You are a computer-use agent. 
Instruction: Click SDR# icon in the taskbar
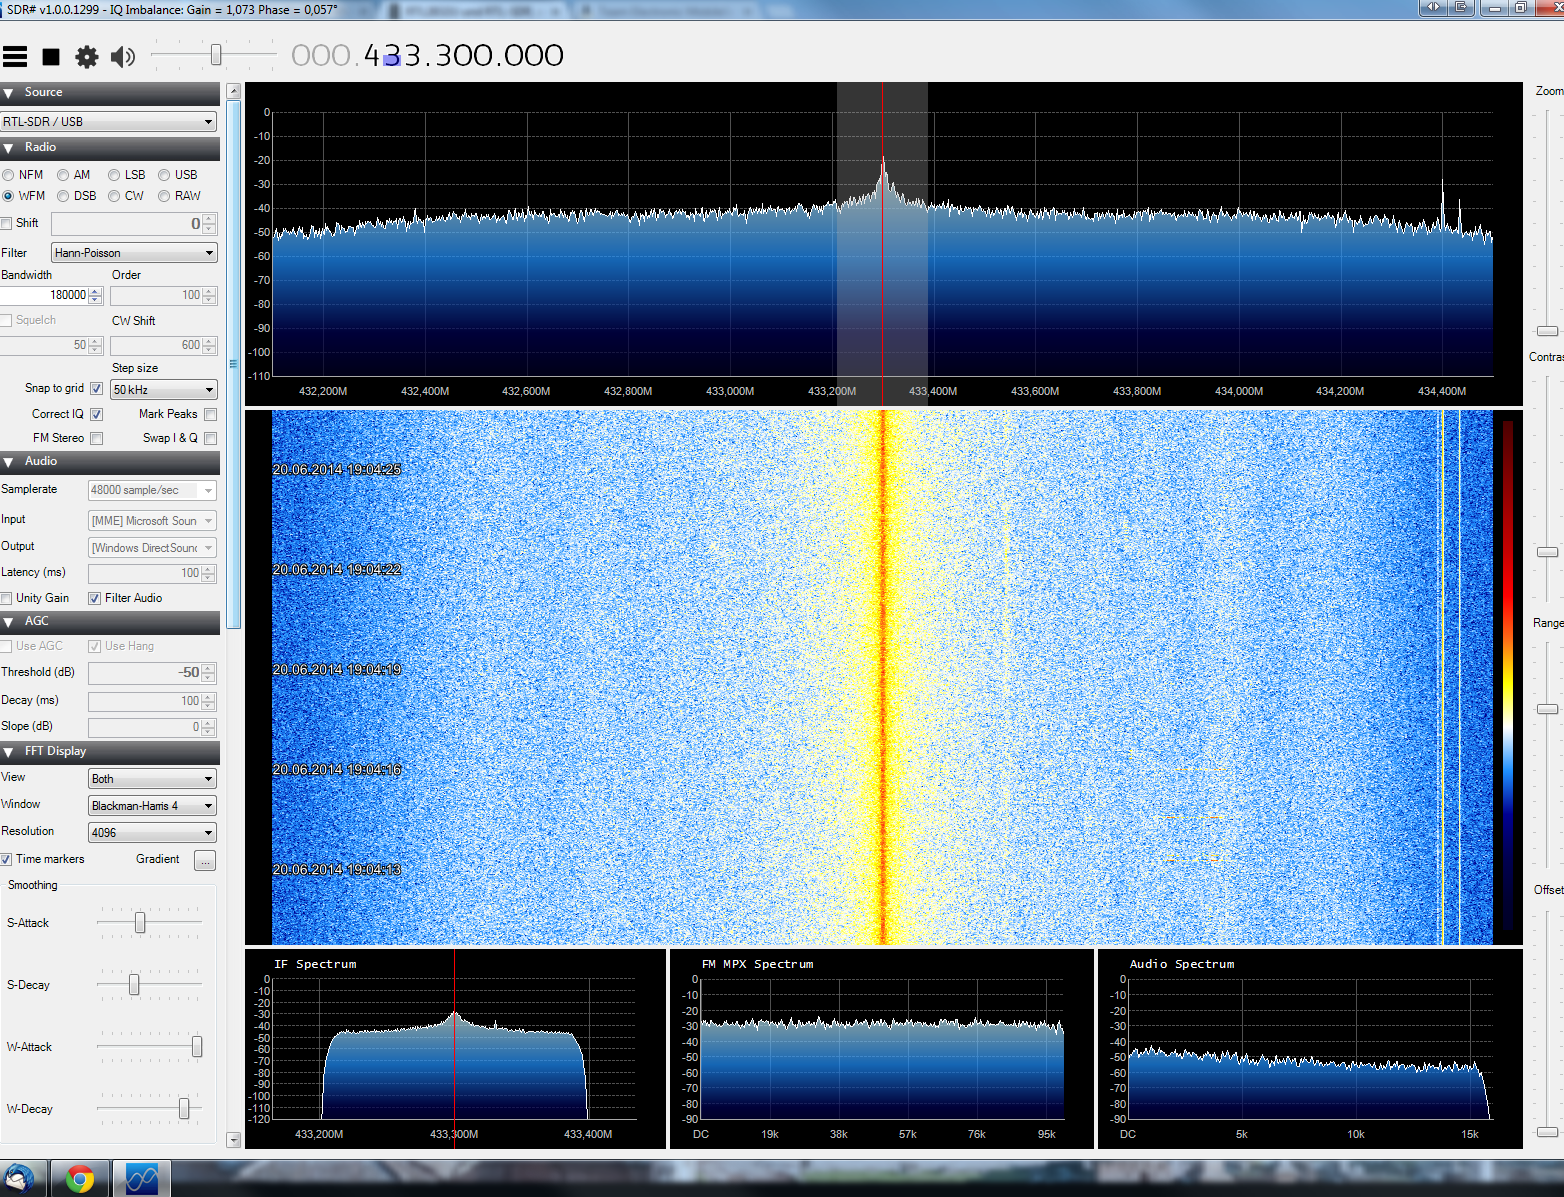(x=142, y=1179)
